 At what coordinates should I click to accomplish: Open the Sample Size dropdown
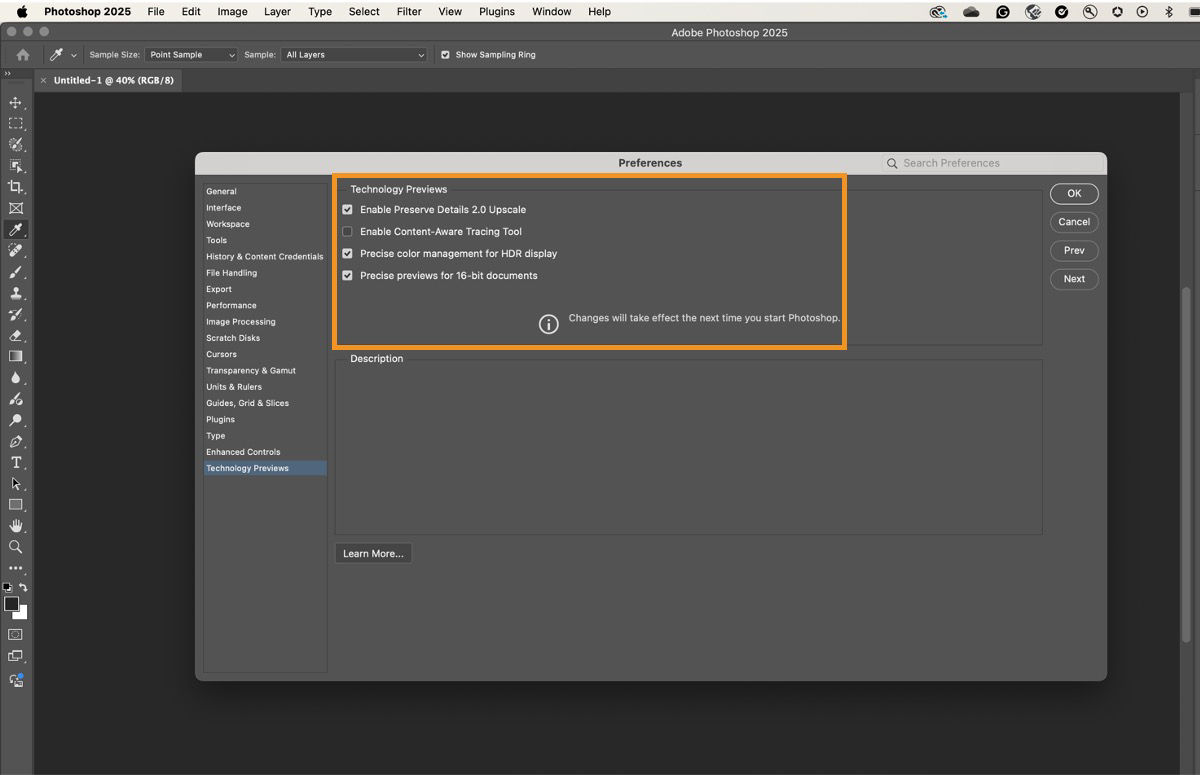190,55
